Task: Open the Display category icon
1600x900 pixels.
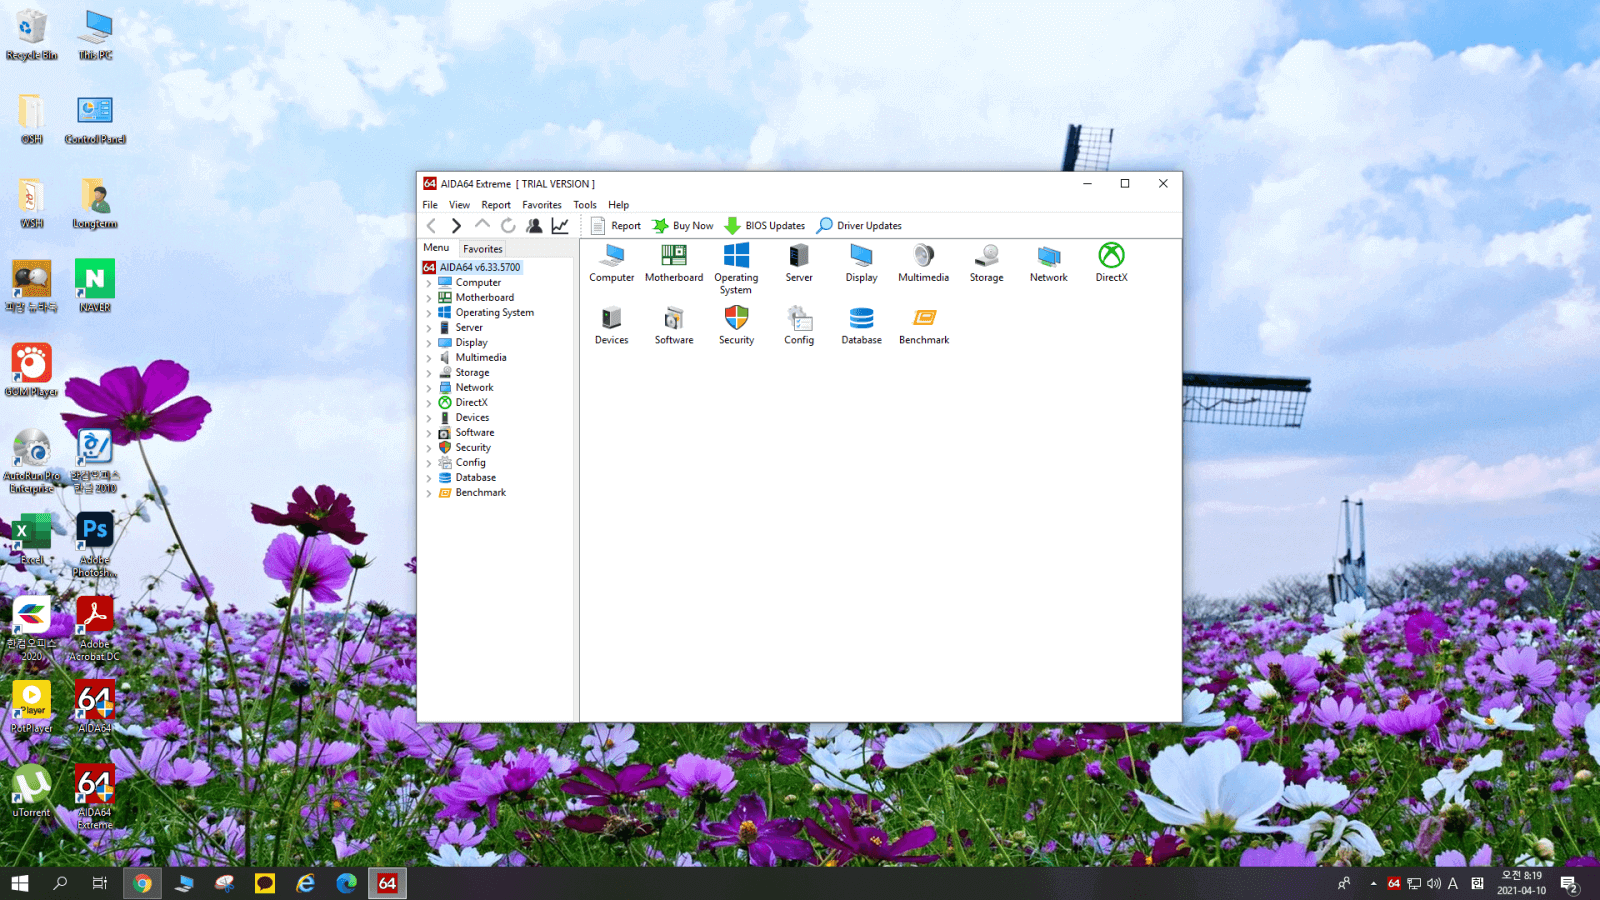Action: tap(861, 263)
